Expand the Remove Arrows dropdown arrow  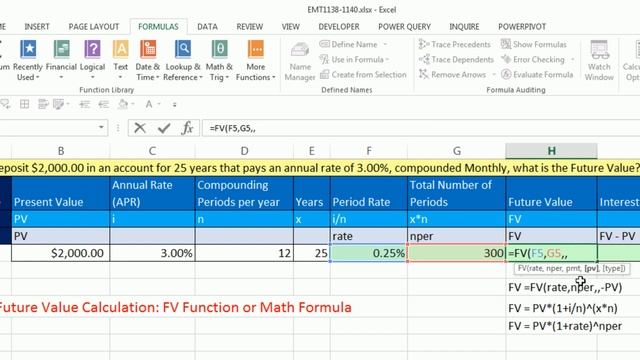[494, 75]
